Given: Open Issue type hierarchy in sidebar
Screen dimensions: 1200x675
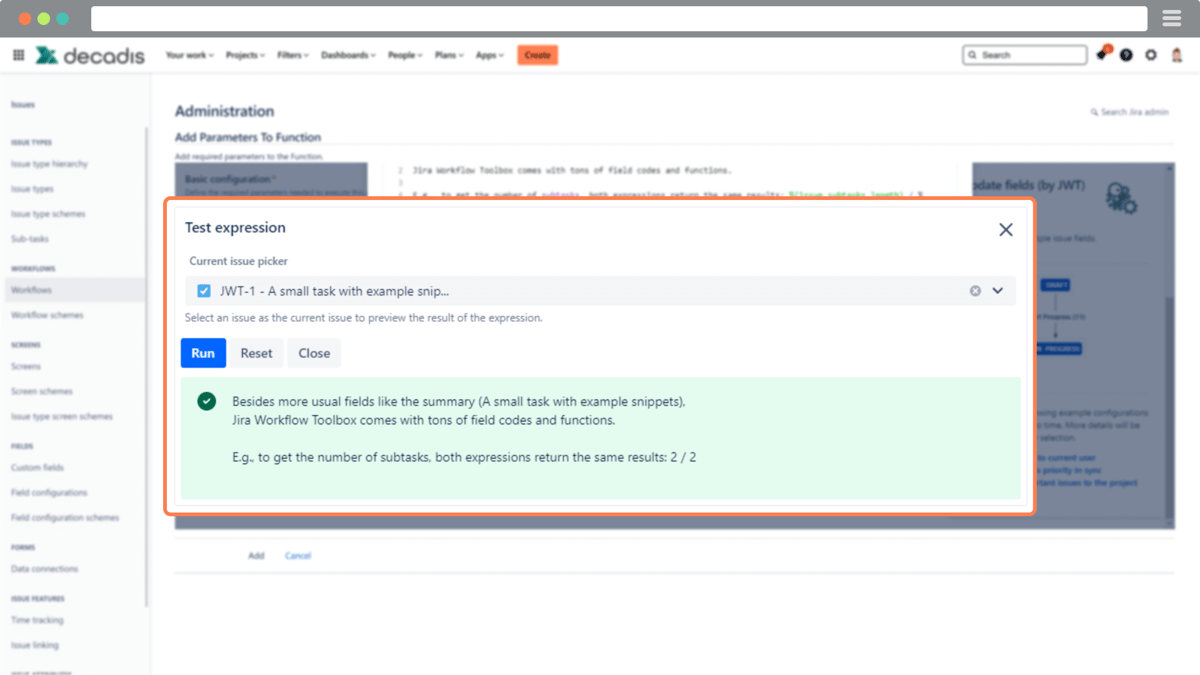Looking at the screenshot, I should click(49, 164).
